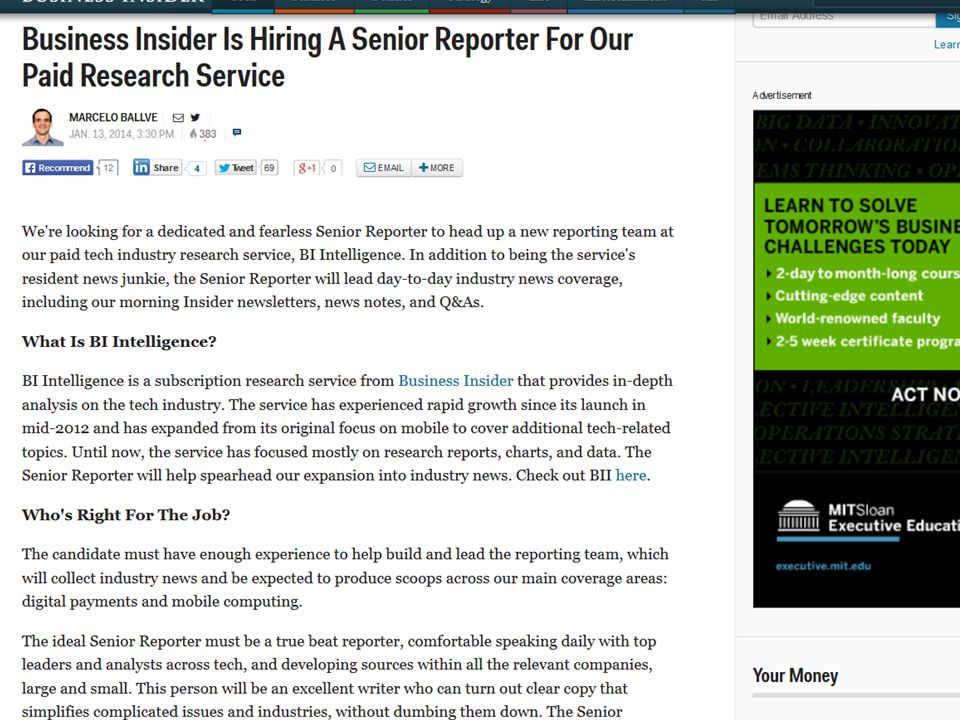Click 'Who's Right For The Job?' heading
The width and height of the screenshot is (960, 720).
pyautogui.click(x=126, y=515)
